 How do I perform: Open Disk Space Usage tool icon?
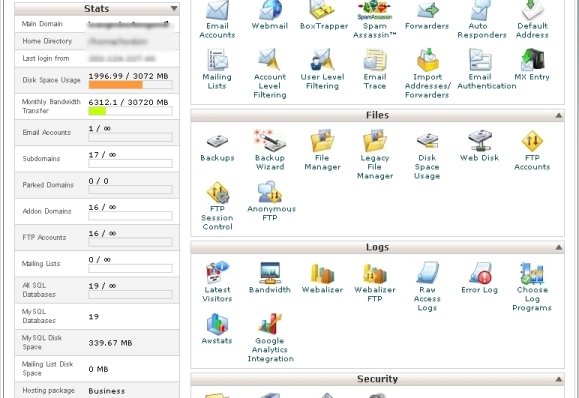point(427,155)
